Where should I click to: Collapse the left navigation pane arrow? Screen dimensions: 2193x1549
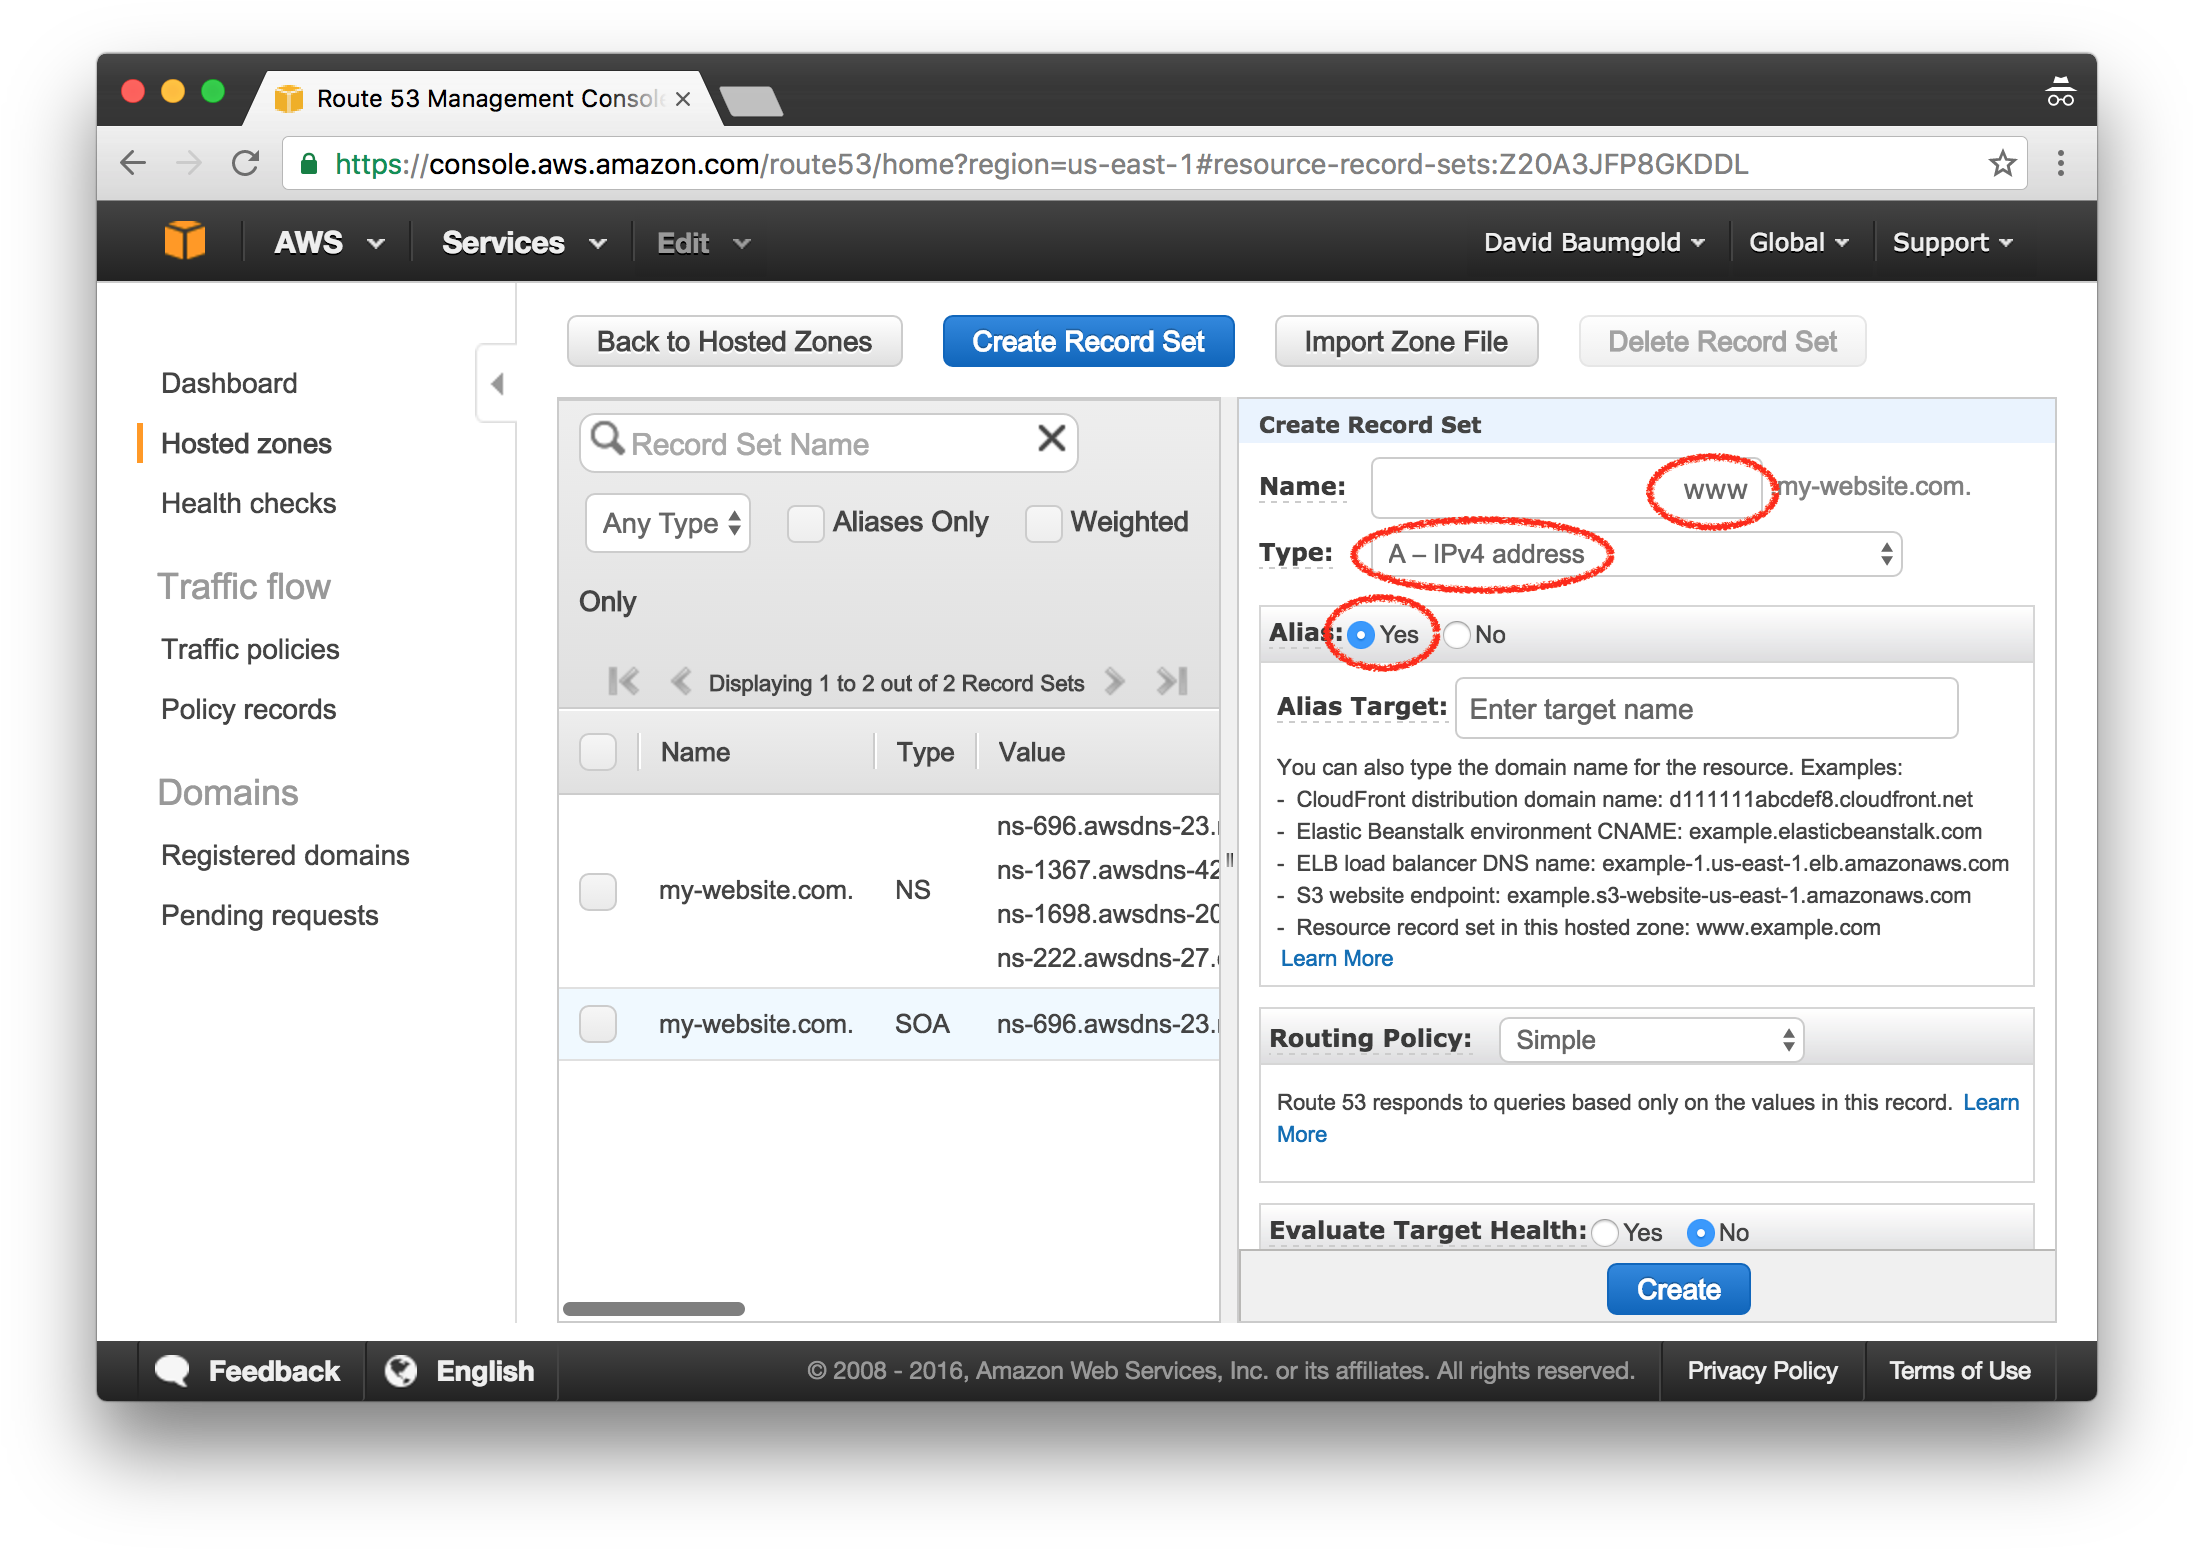497,384
